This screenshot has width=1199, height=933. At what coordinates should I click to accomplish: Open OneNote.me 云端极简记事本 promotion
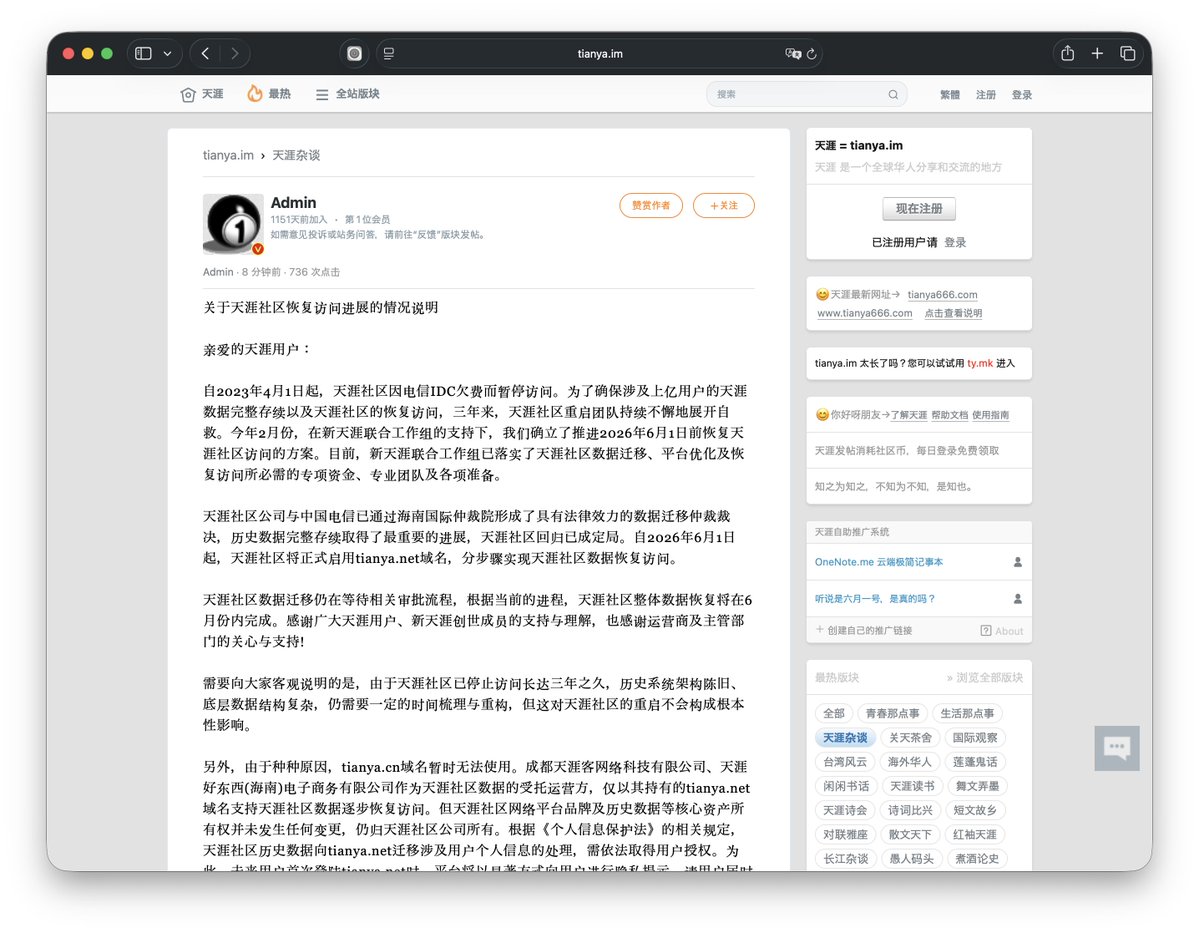[x=879, y=562]
